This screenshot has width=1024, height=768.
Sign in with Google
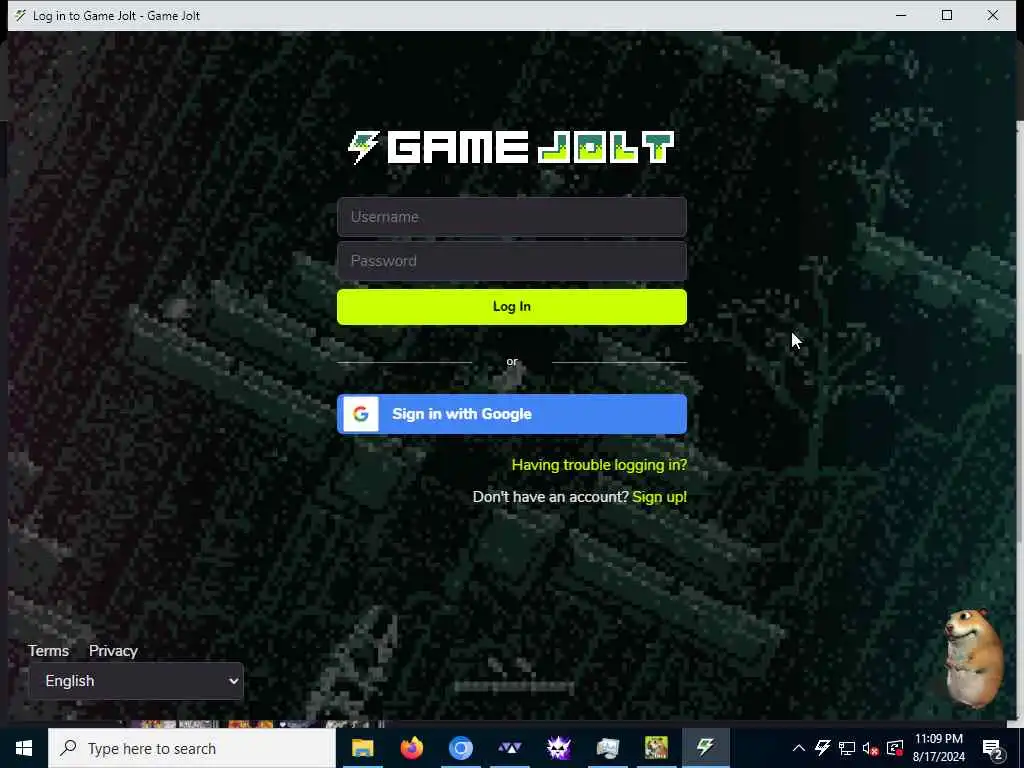(511, 414)
